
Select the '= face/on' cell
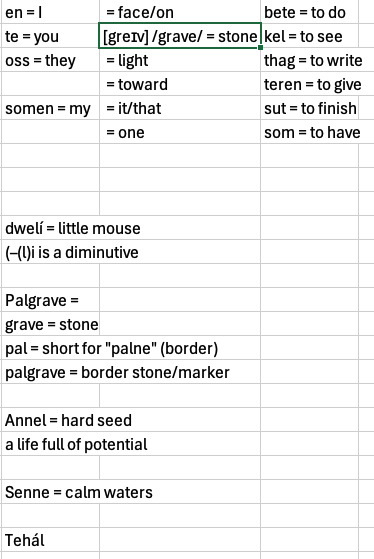pos(180,12)
